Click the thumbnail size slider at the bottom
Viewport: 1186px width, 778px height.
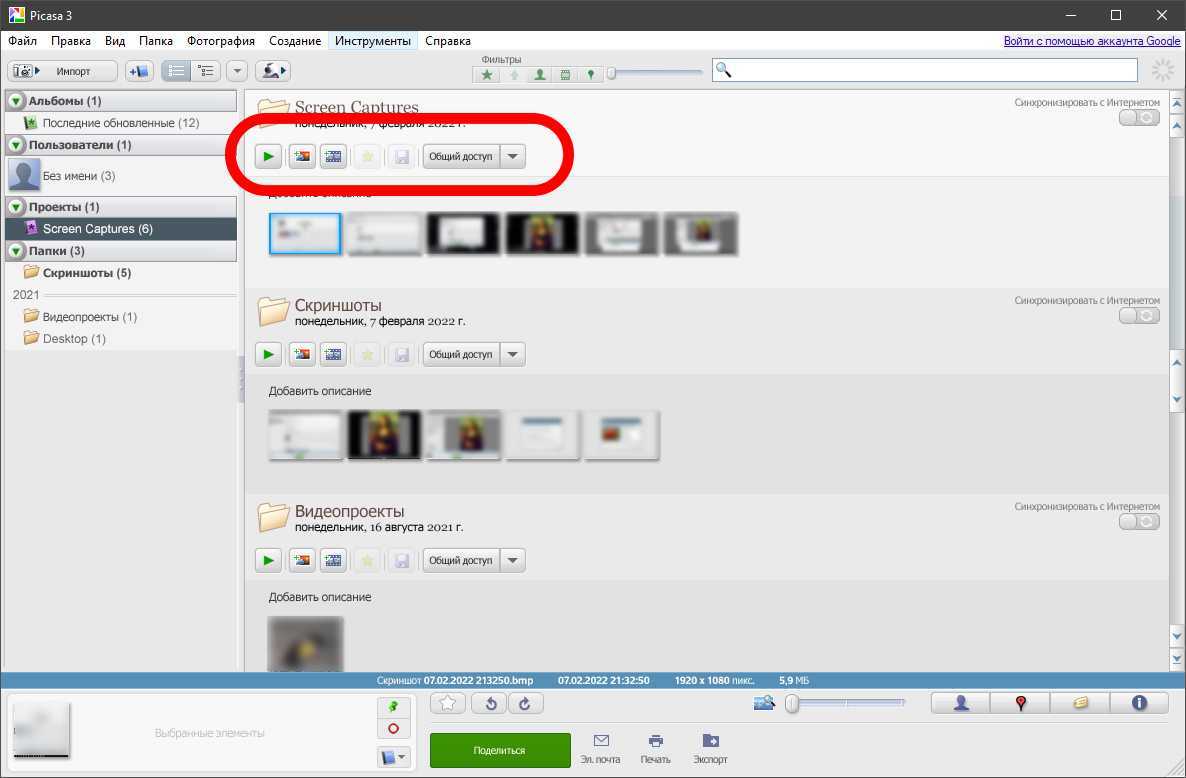point(845,704)
